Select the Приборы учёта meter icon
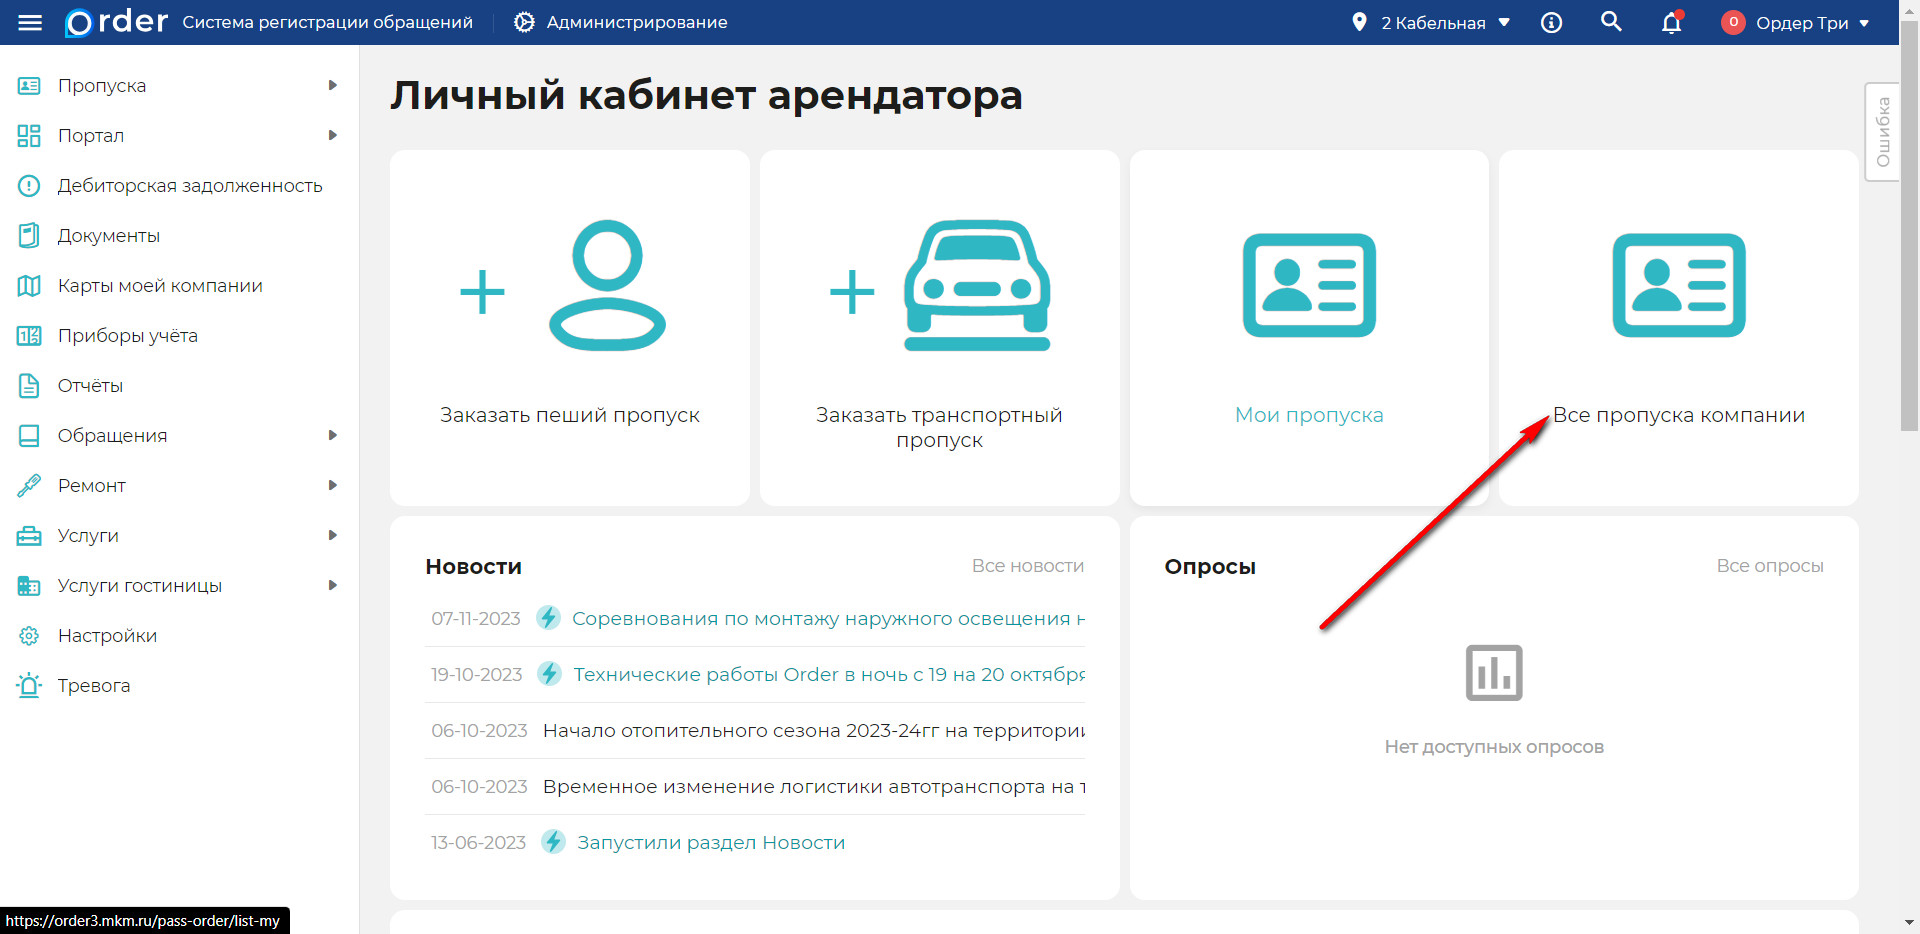Screen dimensions: 1920x934 (28, 335)
